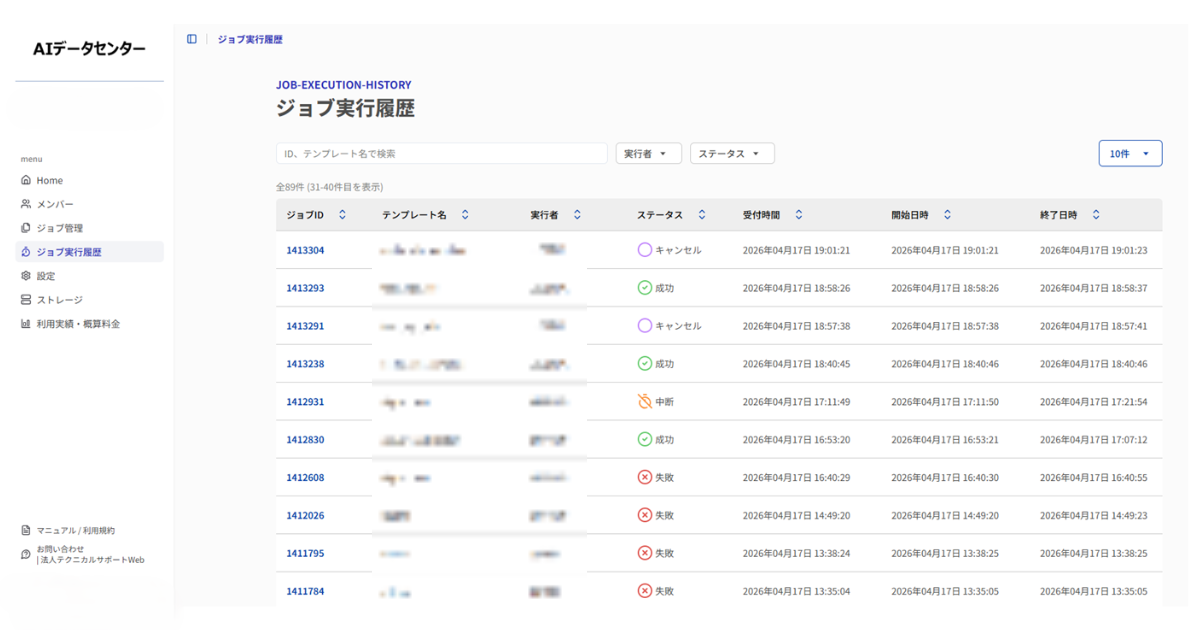The image size is (1200, 630).
Task: Click the JOB-EXECUTION-HISTORY heading label
Action: click(x=343, y=85)
